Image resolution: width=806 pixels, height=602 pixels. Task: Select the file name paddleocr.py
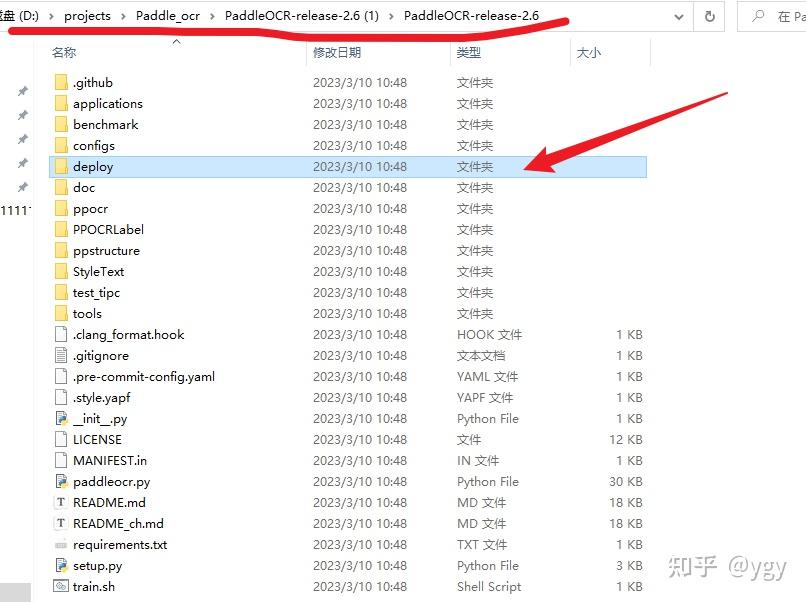[112, 482]
